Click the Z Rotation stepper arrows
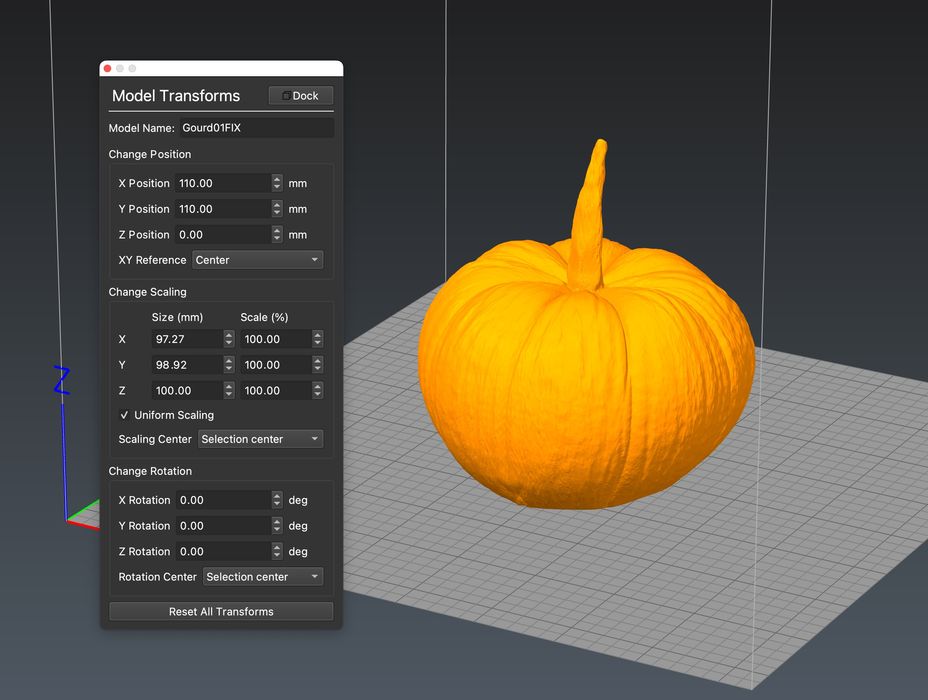This screenshot has width=928, height=700. 277,552
